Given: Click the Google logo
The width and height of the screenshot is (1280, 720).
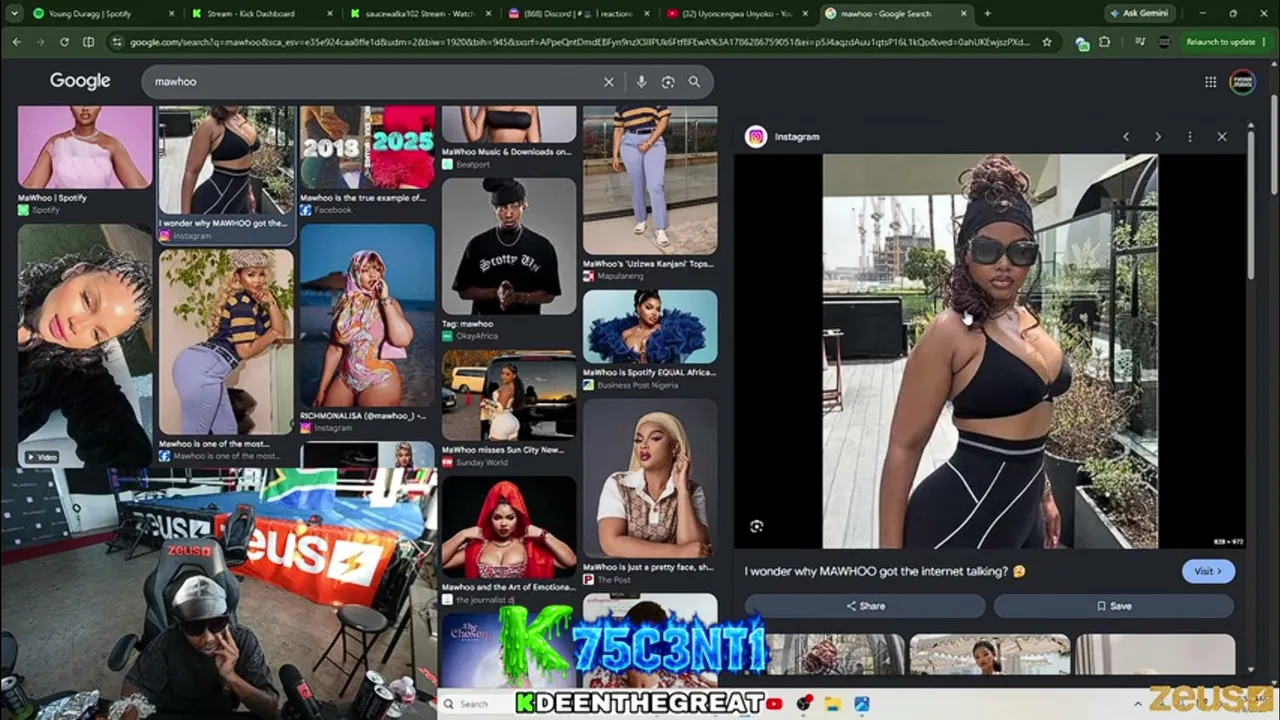Looking at the screenshot, I should pos(80,82).
